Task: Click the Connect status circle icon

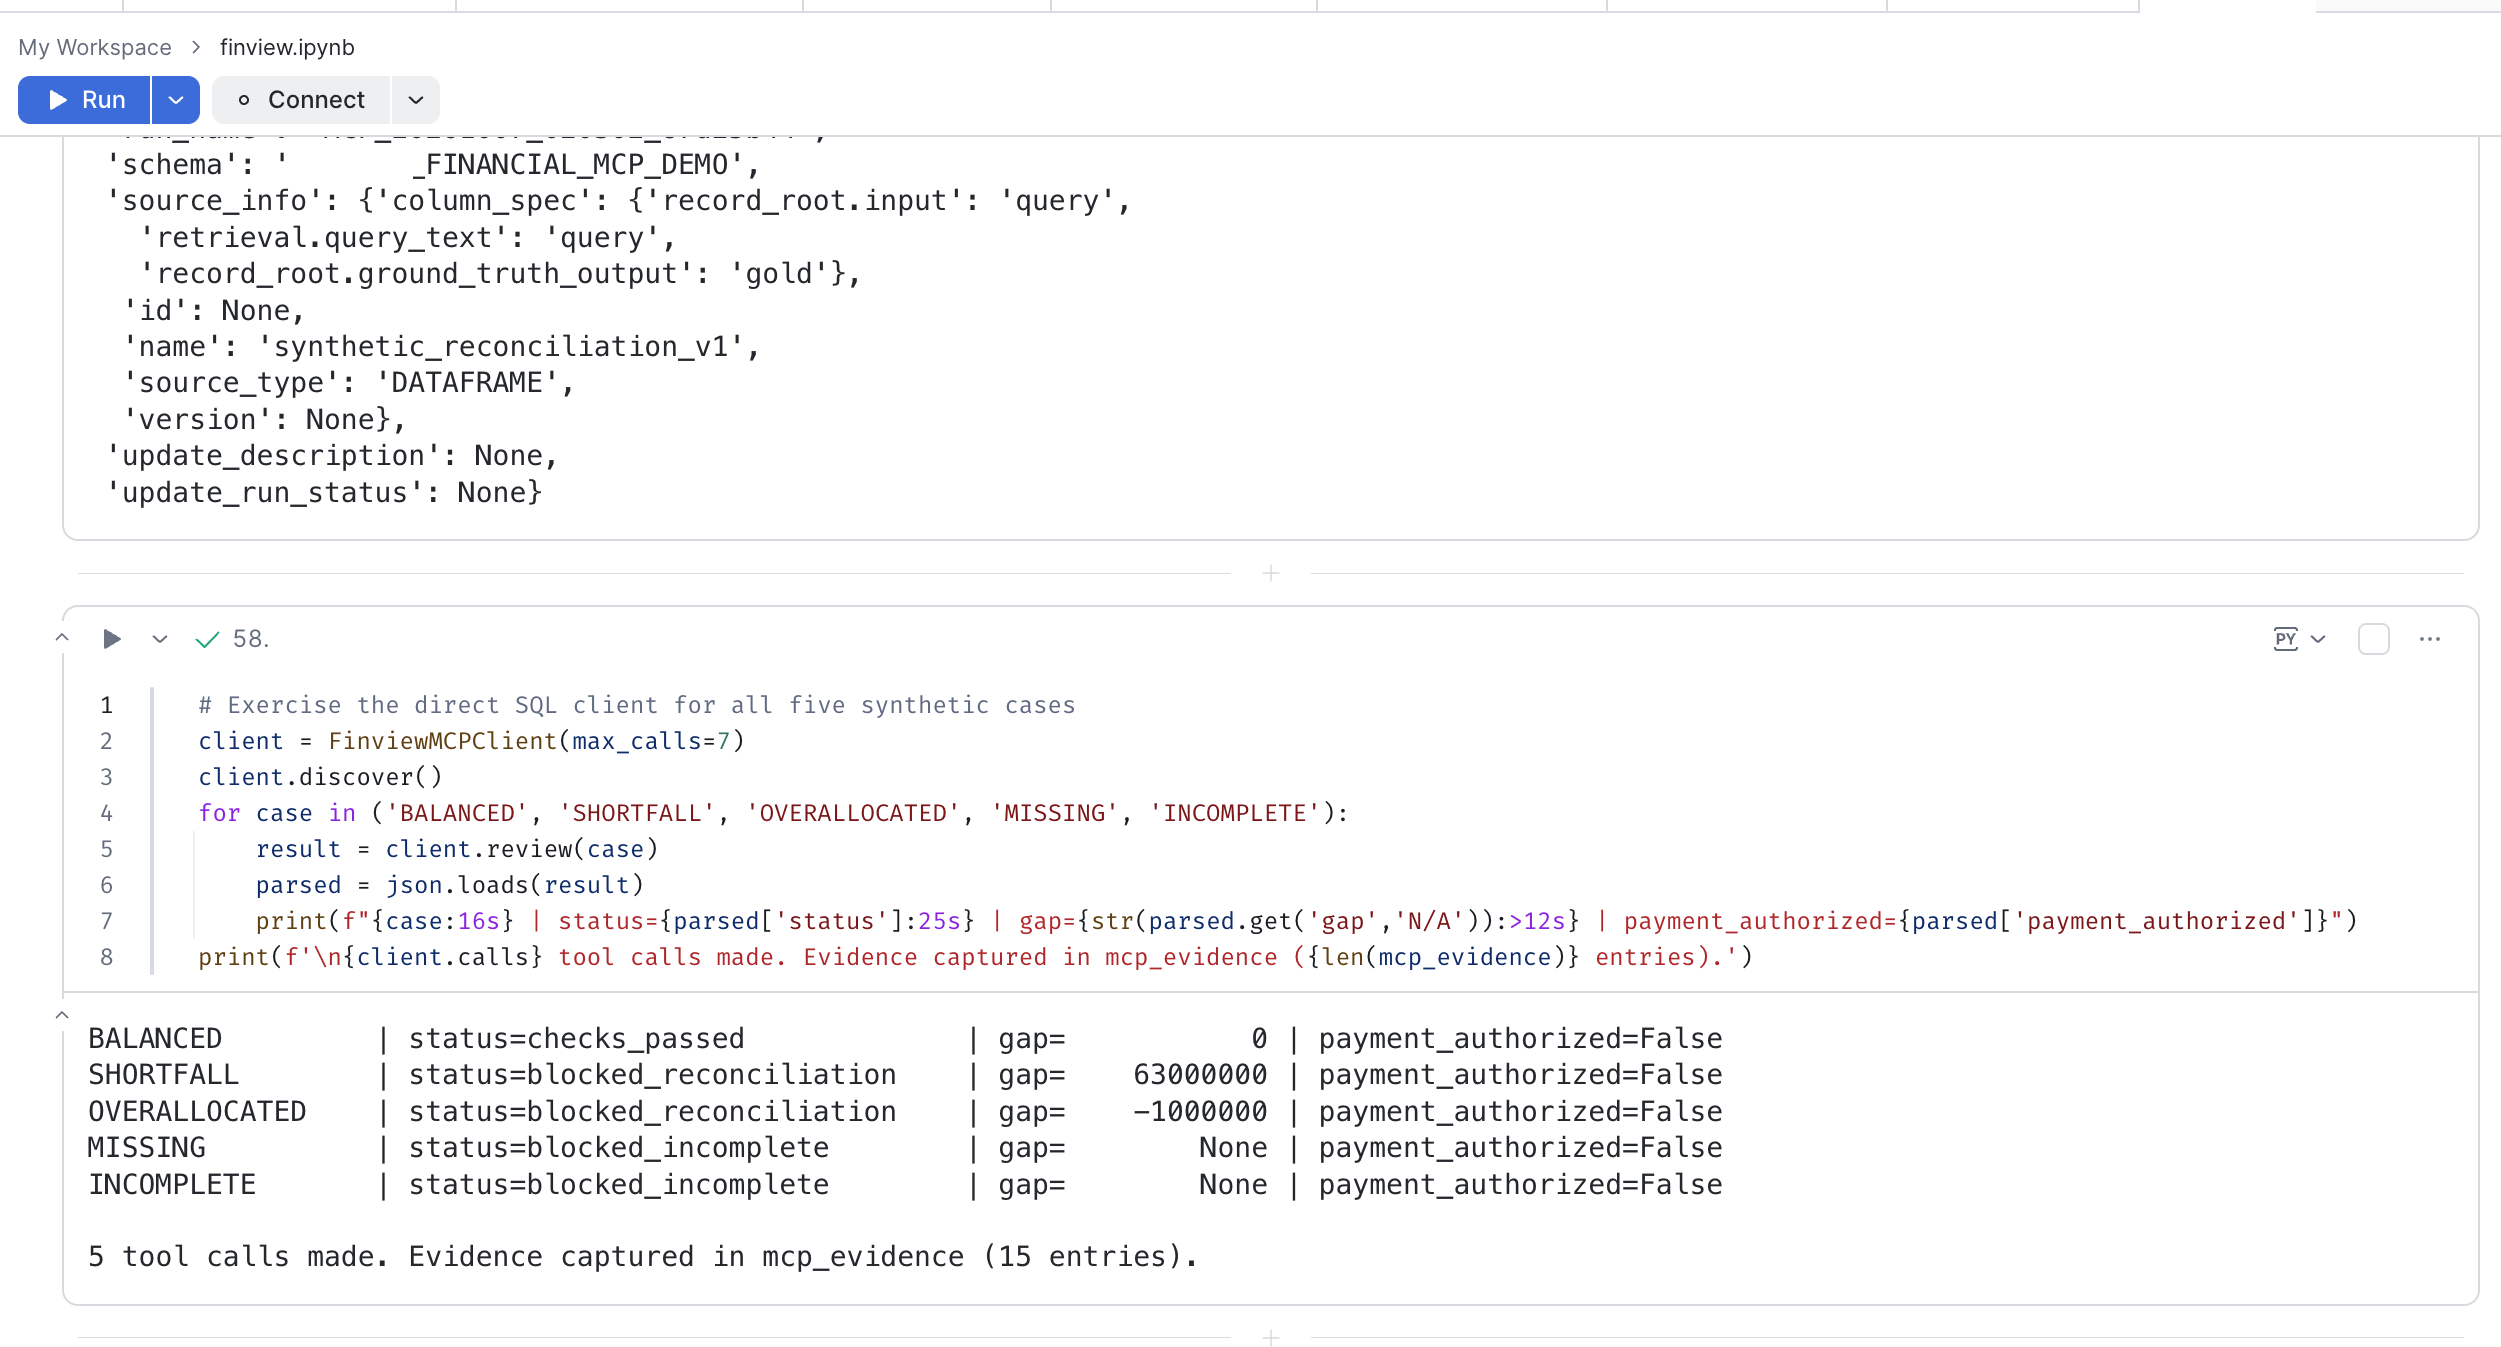Action: pos(244,100)
